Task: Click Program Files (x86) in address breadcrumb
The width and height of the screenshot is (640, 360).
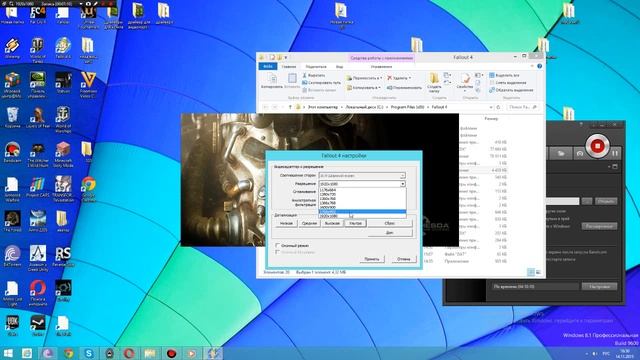Action: (x=407, y=107)
